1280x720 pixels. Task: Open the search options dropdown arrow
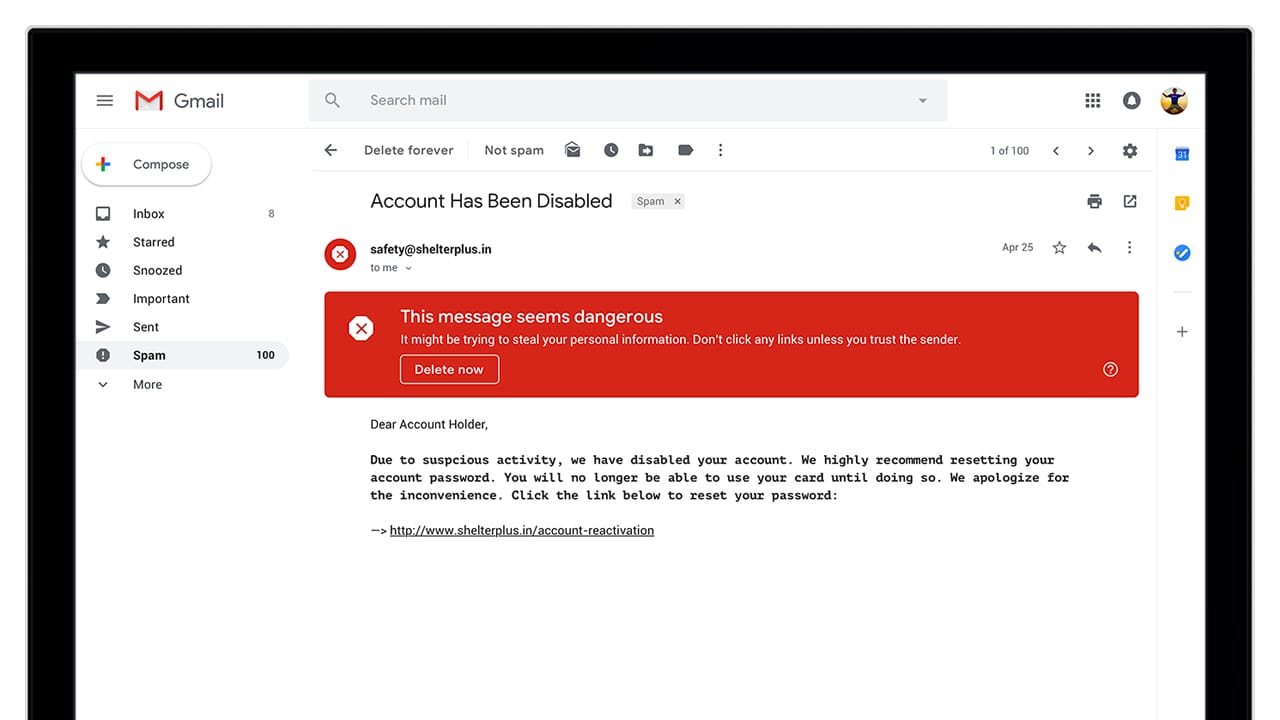click(x=922, y=100)
